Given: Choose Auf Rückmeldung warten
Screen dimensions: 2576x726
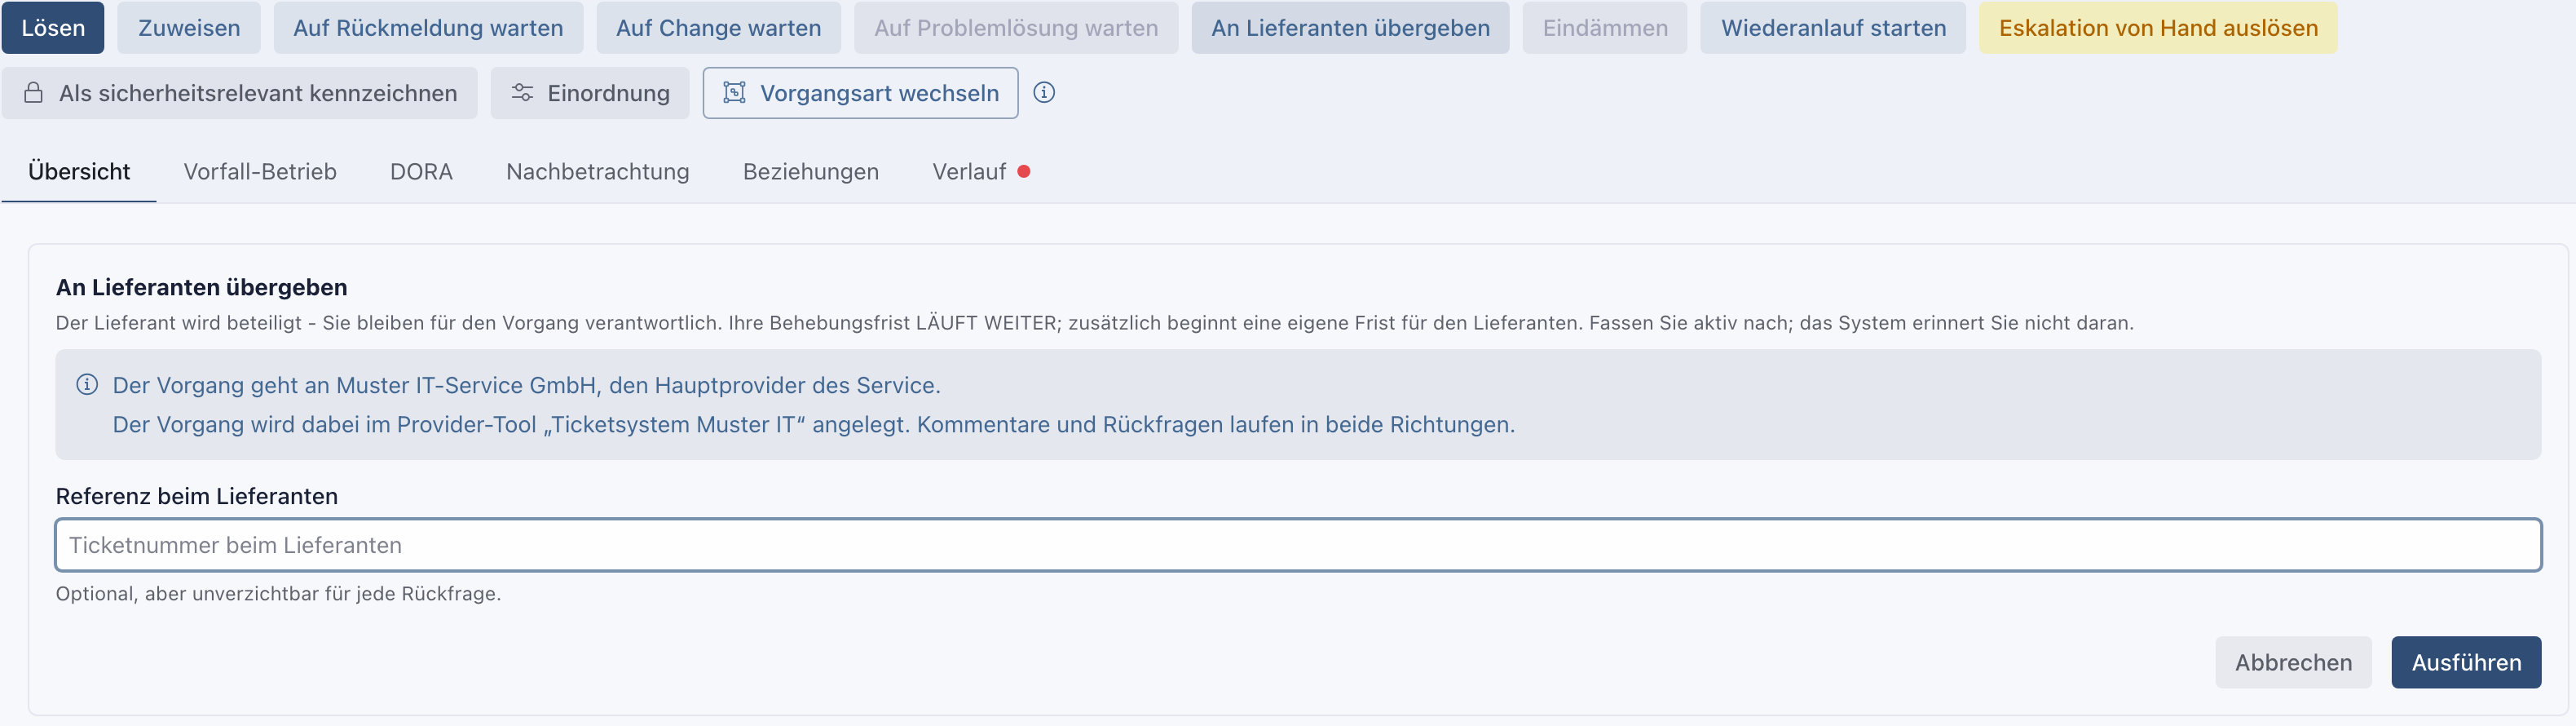Looking at the screenshot, I should (x=428, y=28).
